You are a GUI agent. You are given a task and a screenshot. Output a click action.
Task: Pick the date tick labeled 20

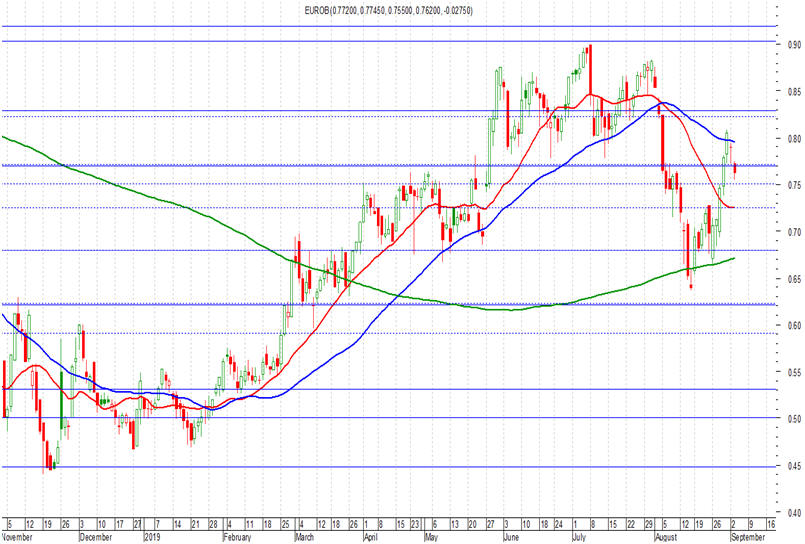point(472,524)
